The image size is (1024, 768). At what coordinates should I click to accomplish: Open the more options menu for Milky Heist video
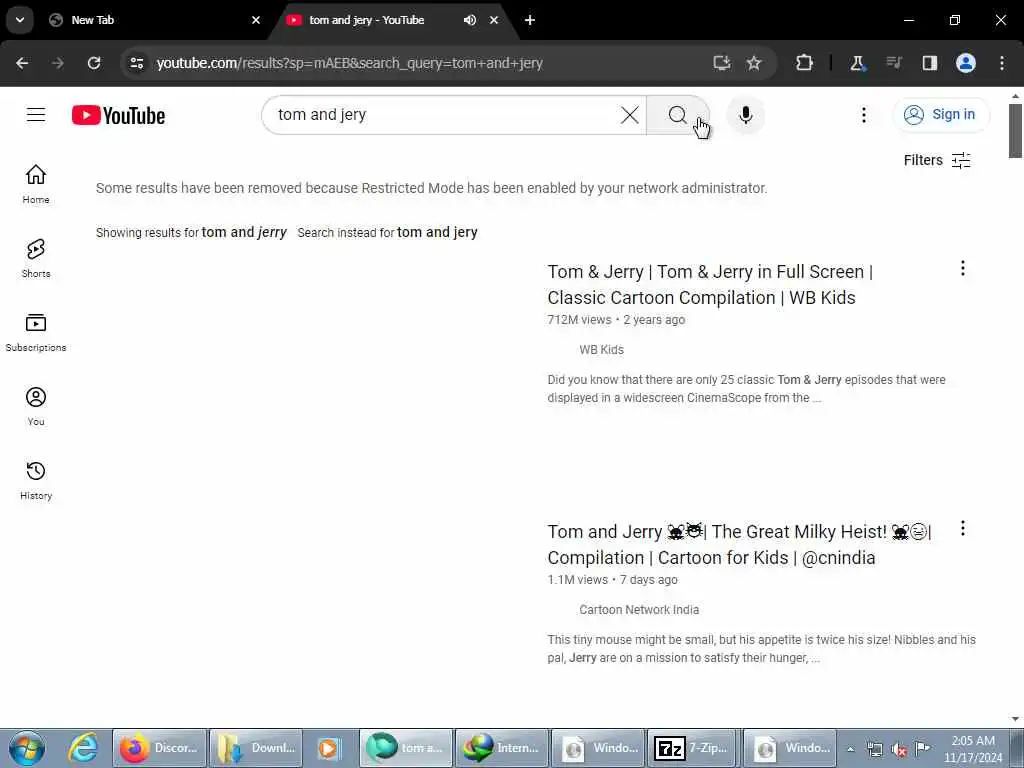tap(963, 528)
